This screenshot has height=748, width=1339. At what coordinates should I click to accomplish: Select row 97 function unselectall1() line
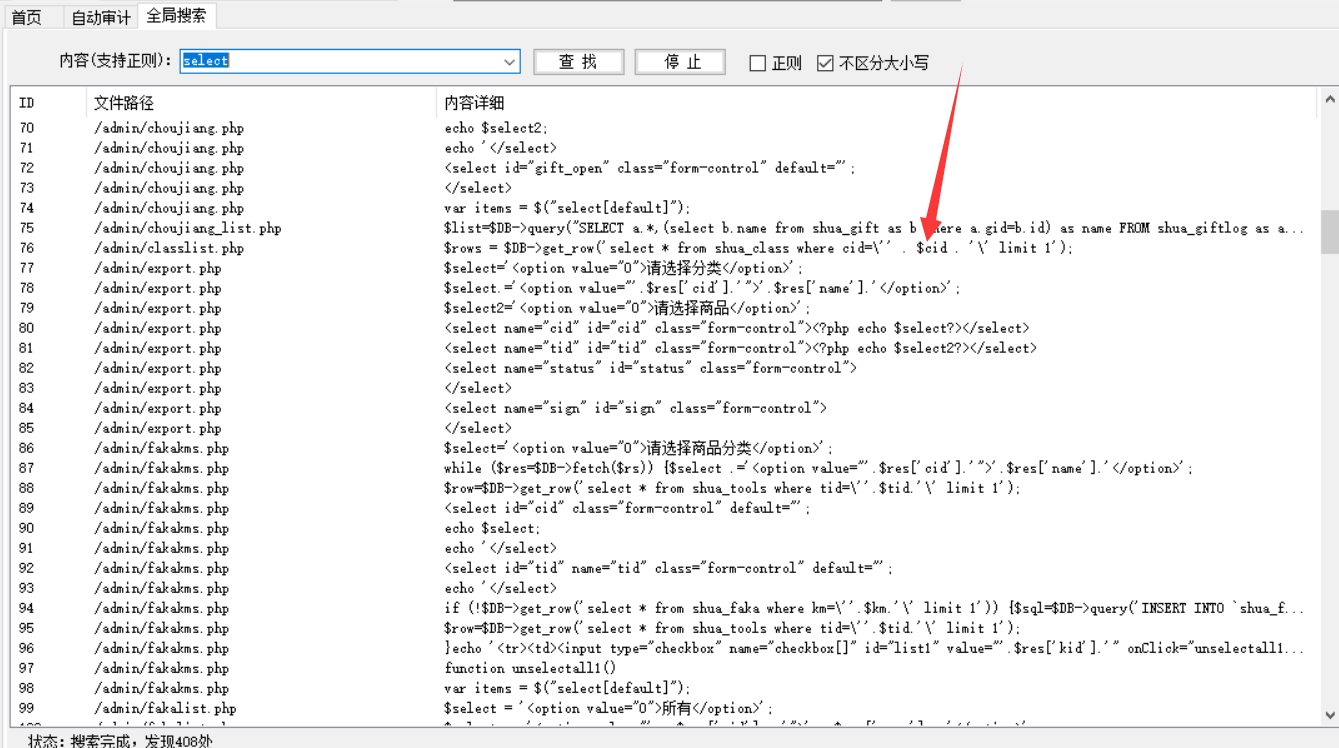530,668
